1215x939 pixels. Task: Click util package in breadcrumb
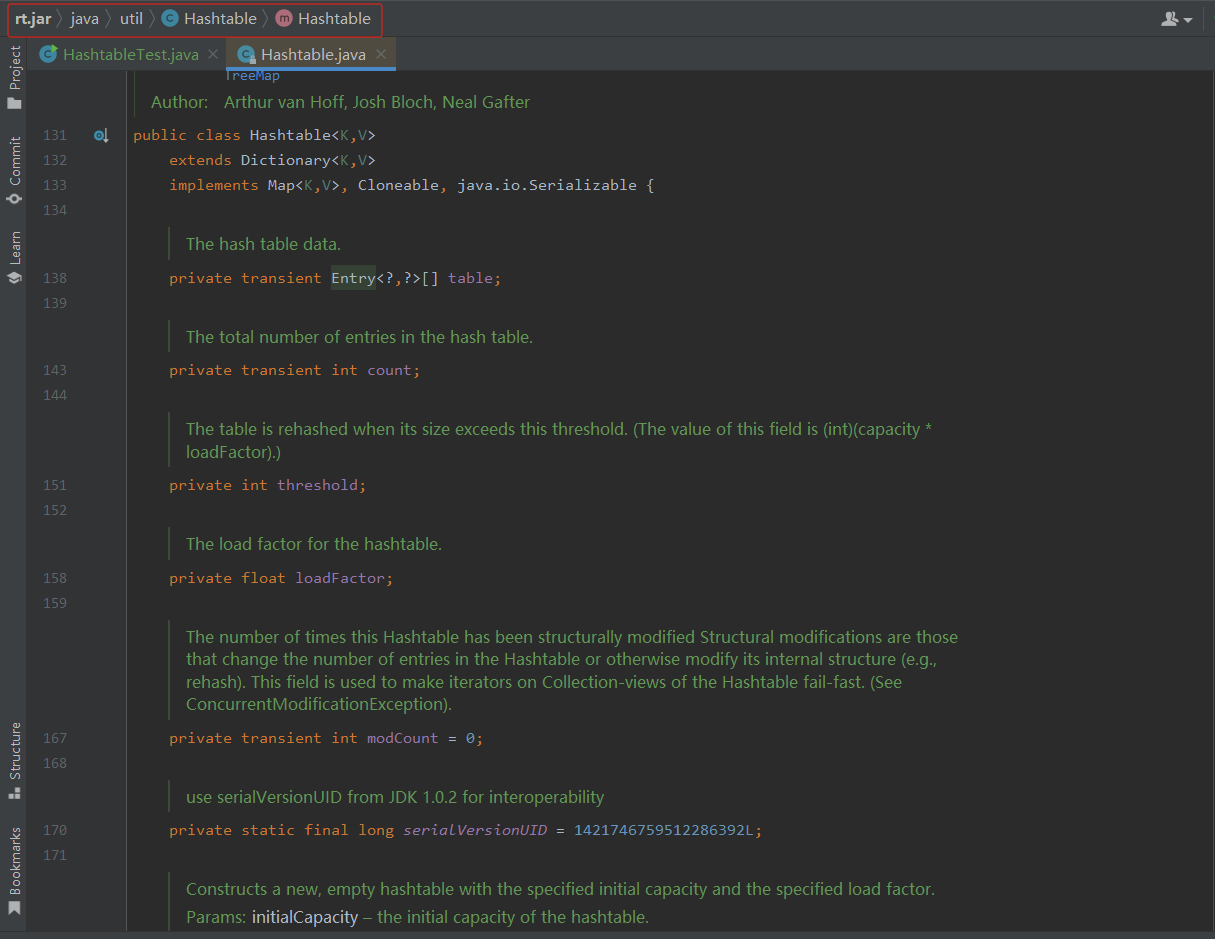131,18
